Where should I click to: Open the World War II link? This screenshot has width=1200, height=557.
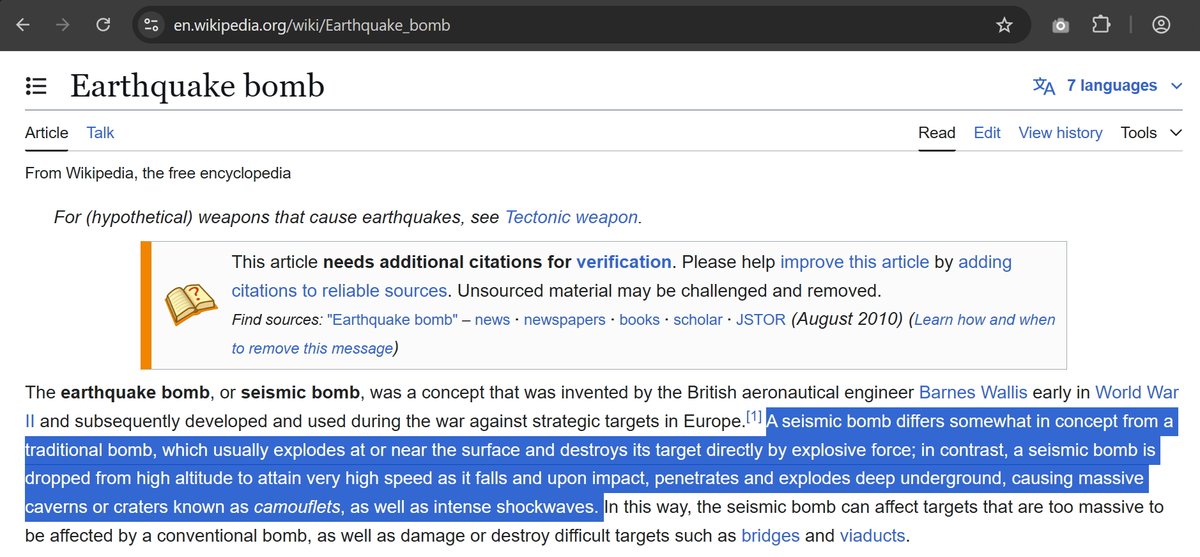(602, 407)
